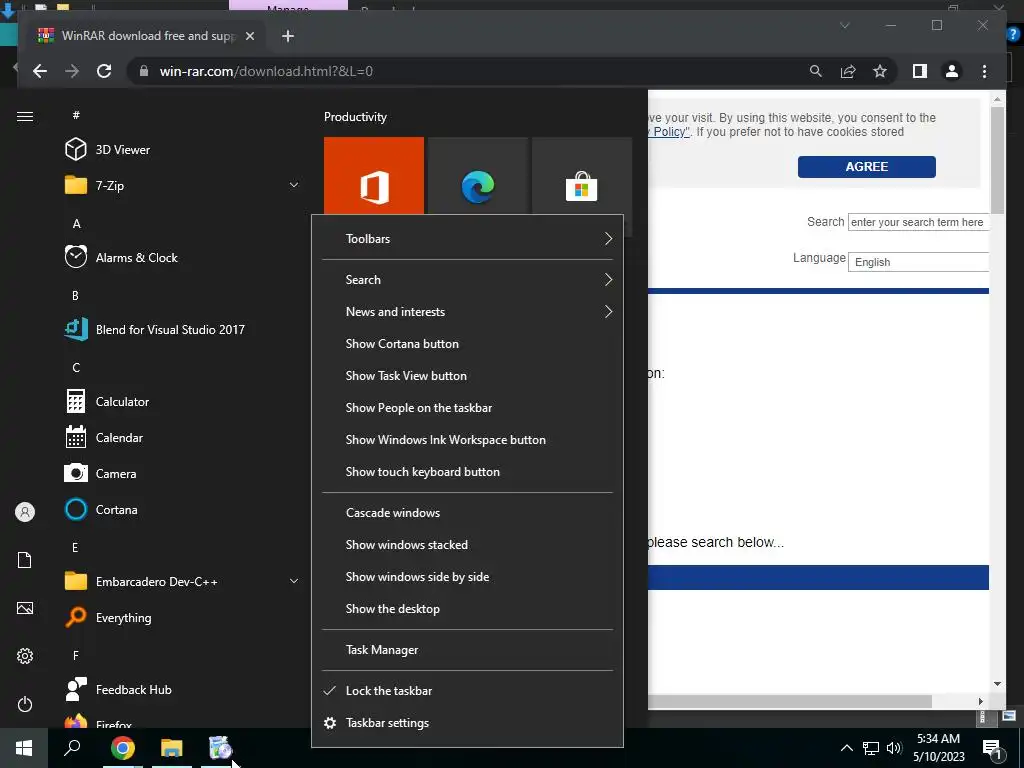This screenshot has width=1024, height=768.
Task: Toggle Show touch keyboard button
Action: (468, 472)
